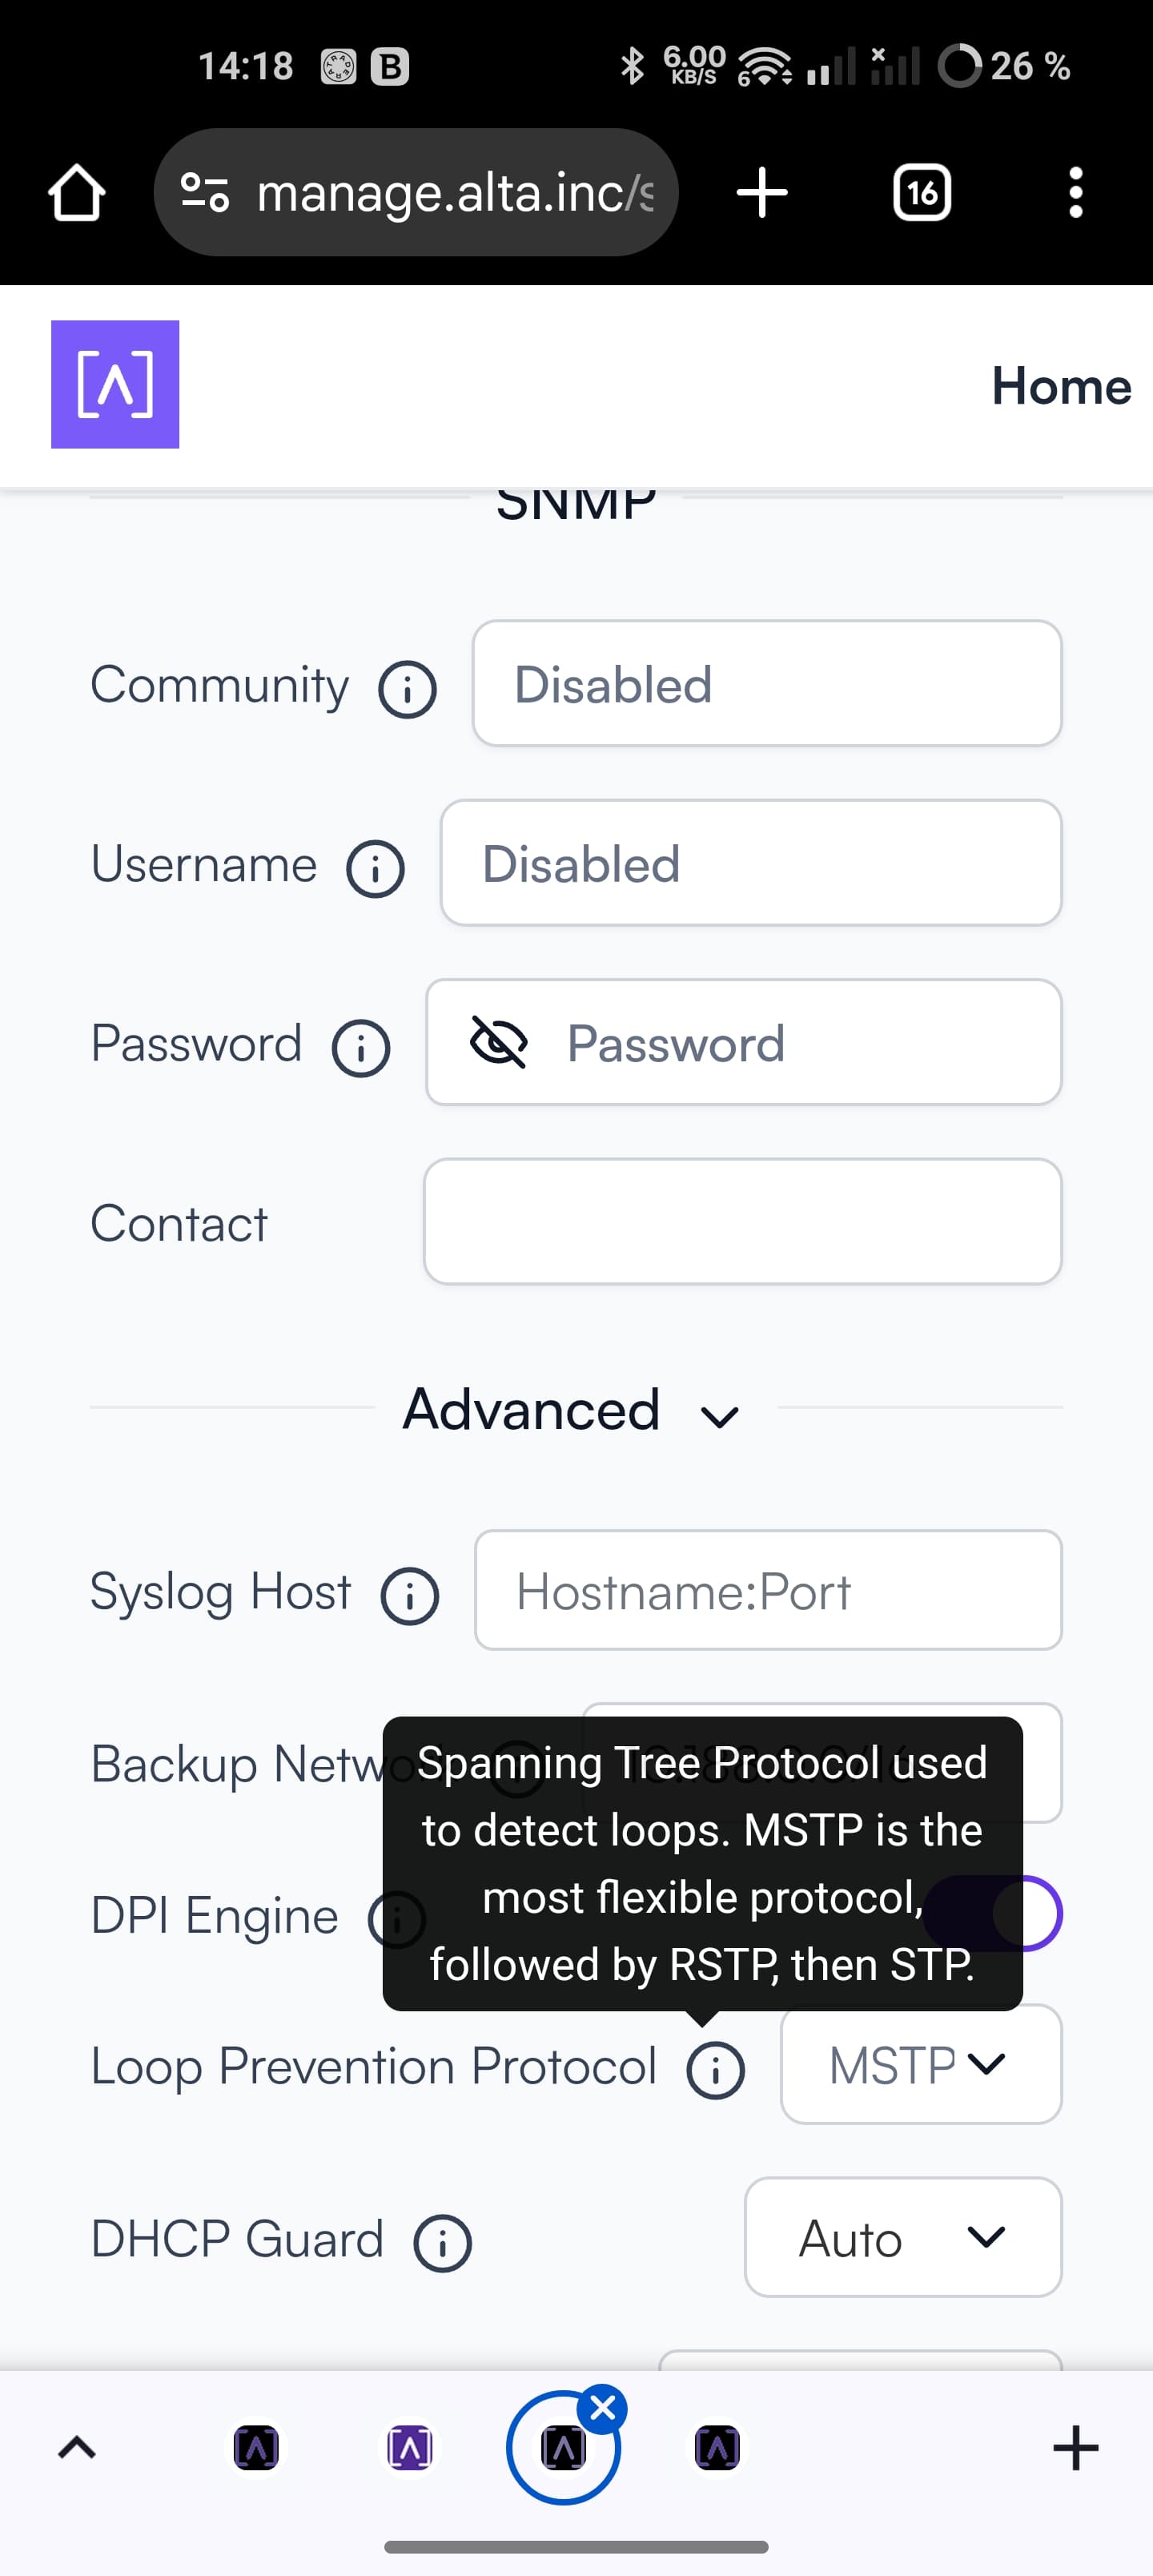Click the DHCP Guard info icon

(442, 2243)
